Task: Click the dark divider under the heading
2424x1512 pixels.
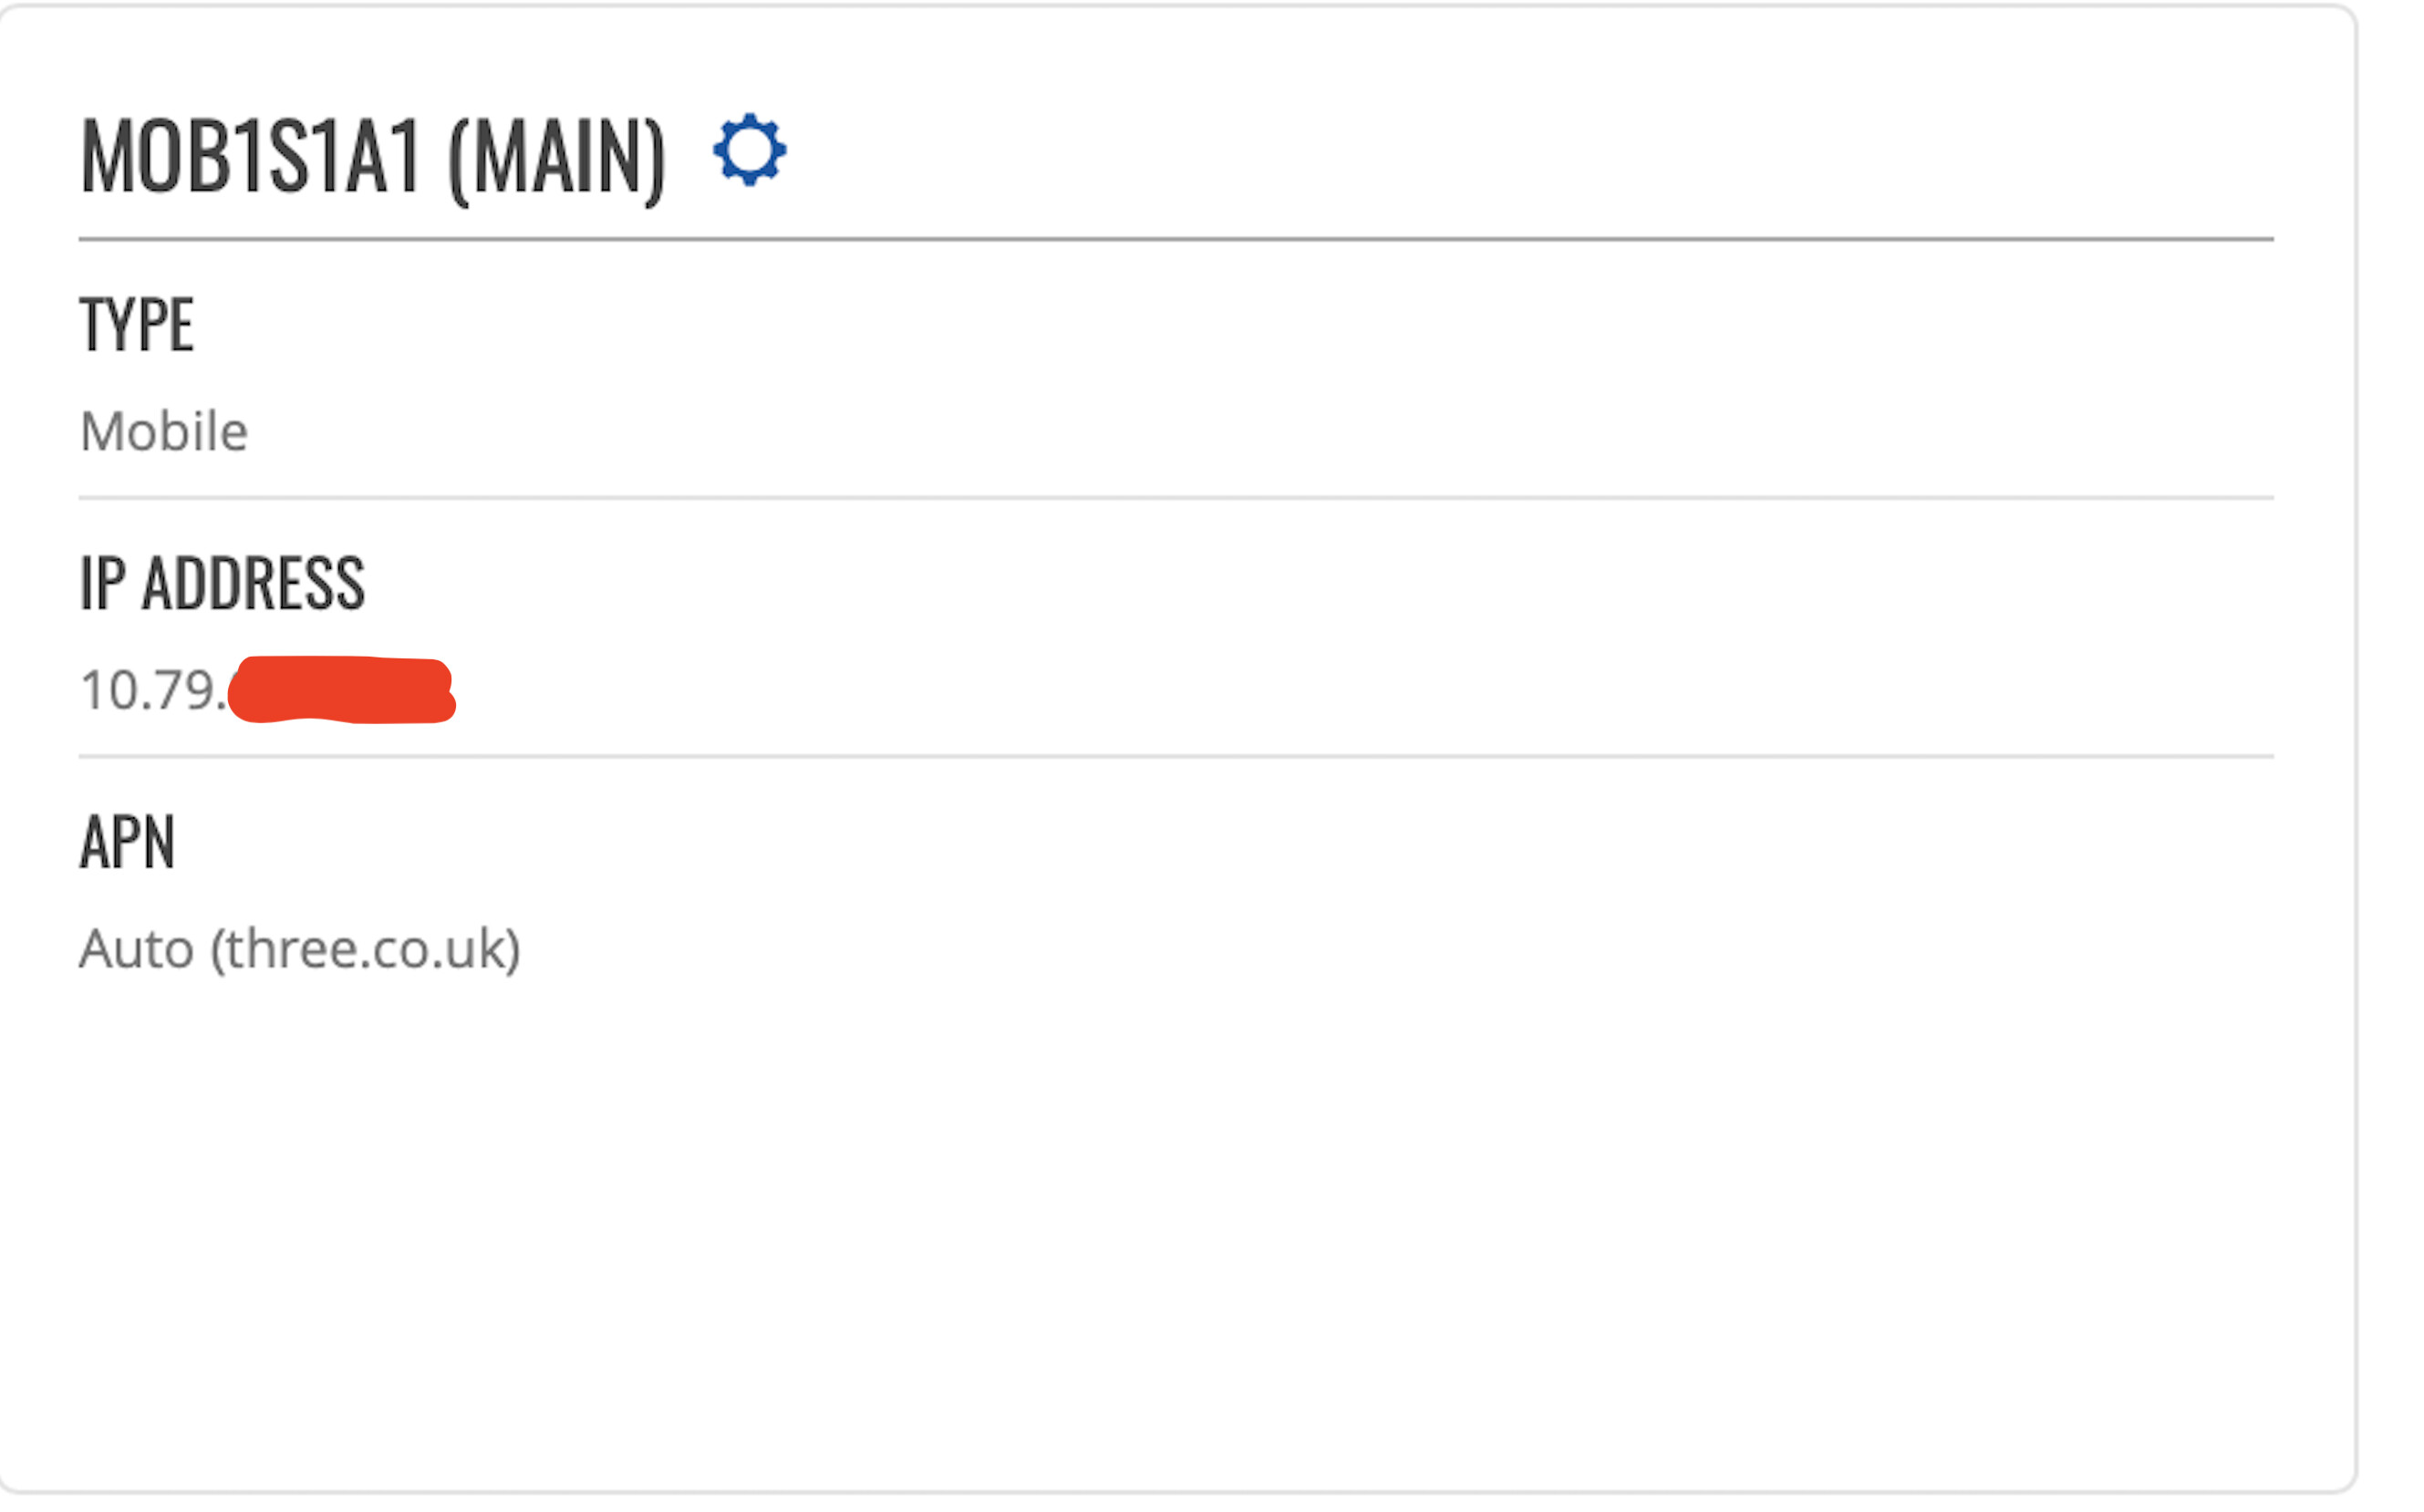Action: 1176,239
